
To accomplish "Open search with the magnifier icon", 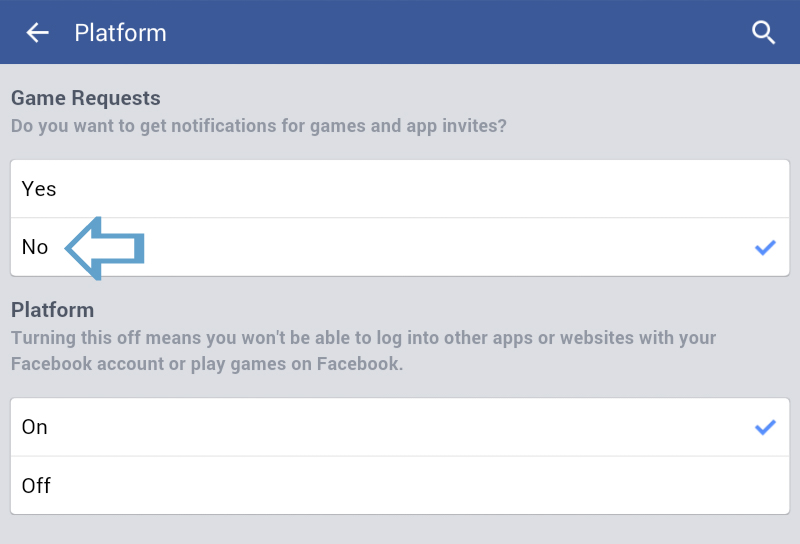I will 764,33.
